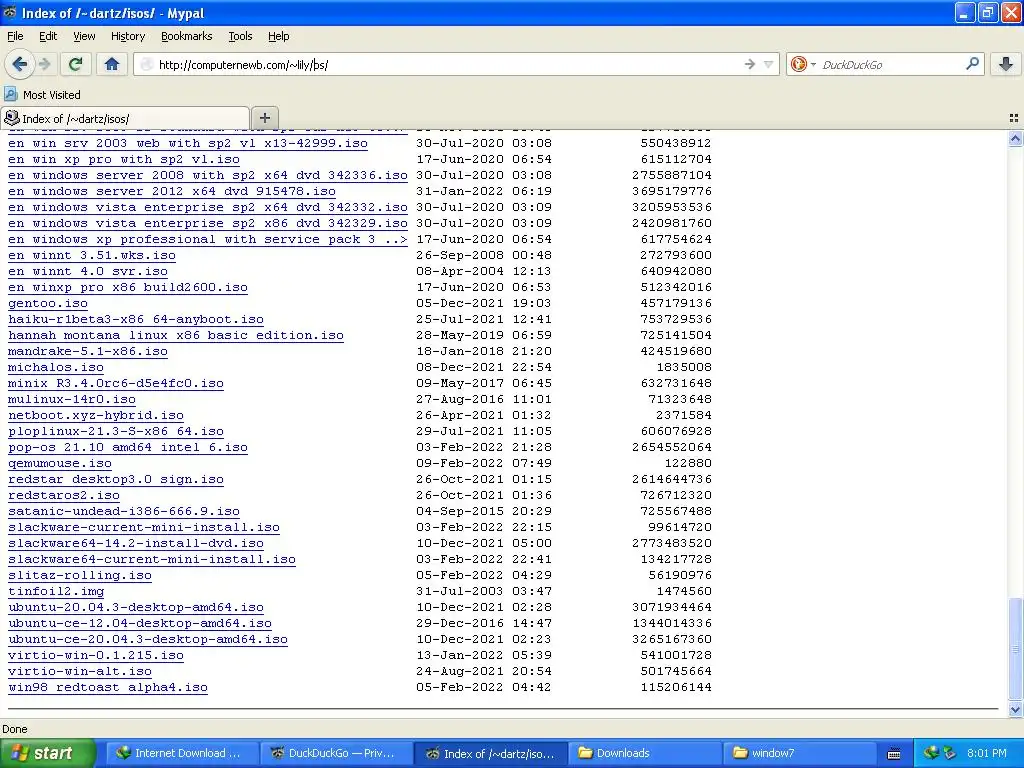The image size is (1024, 768).
Task: Switch to Internet Download taskbar window
Action: (x=181, y=753)
